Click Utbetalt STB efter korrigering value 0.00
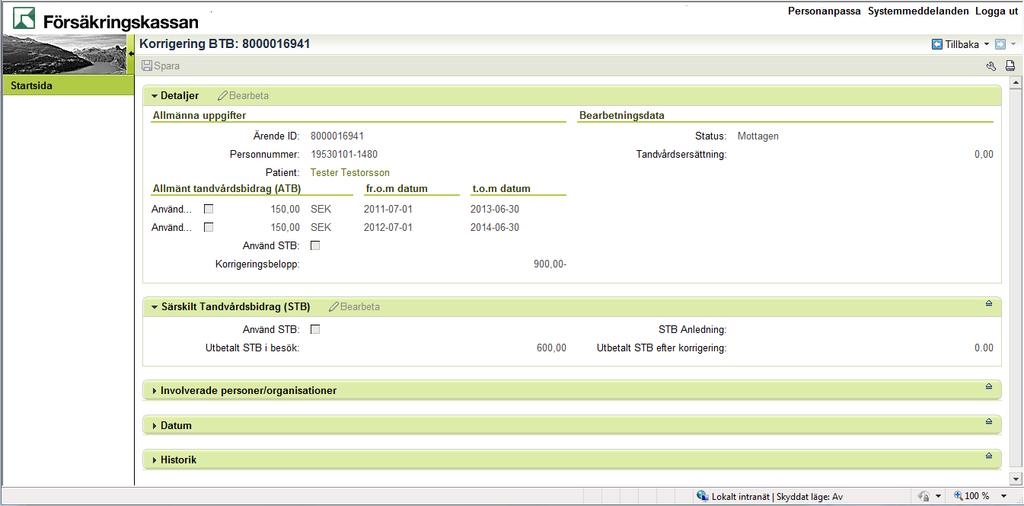 (x=984, y=347)
